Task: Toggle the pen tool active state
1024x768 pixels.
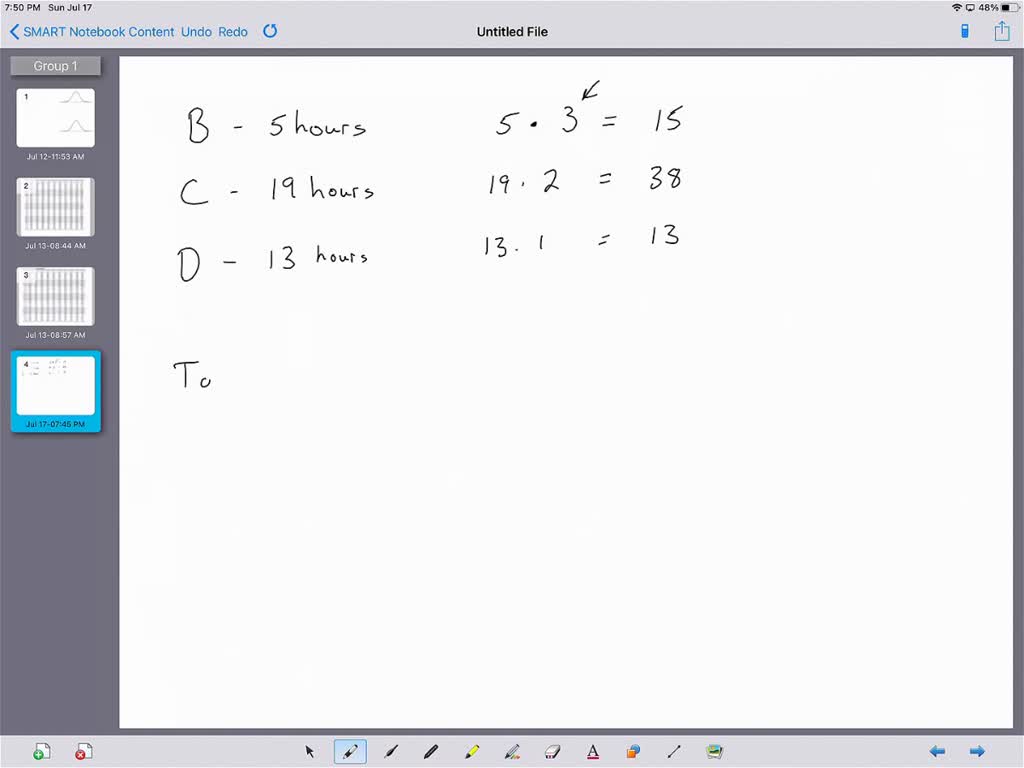Action: [x=350, y=751]
